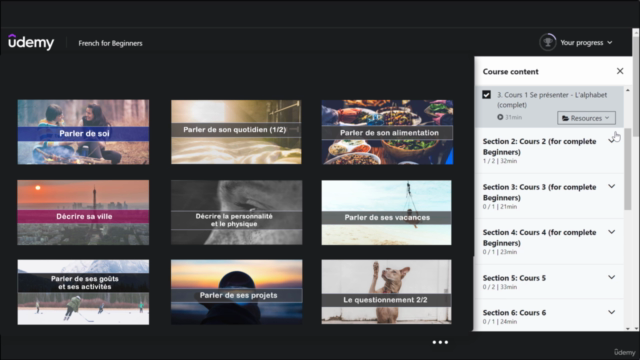Close the Course content panel
The width and height of the screenshot is (640, 360).
tap(620, 71)
